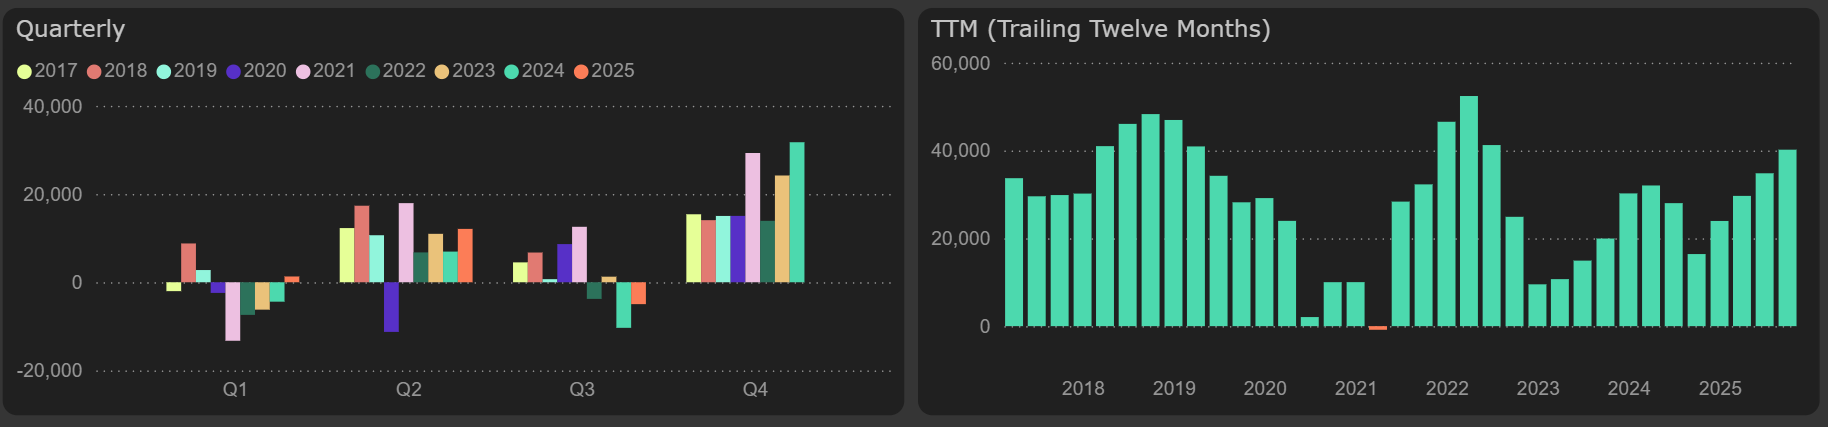Toggle the 2023 legend entry

[x=442, y=71]
